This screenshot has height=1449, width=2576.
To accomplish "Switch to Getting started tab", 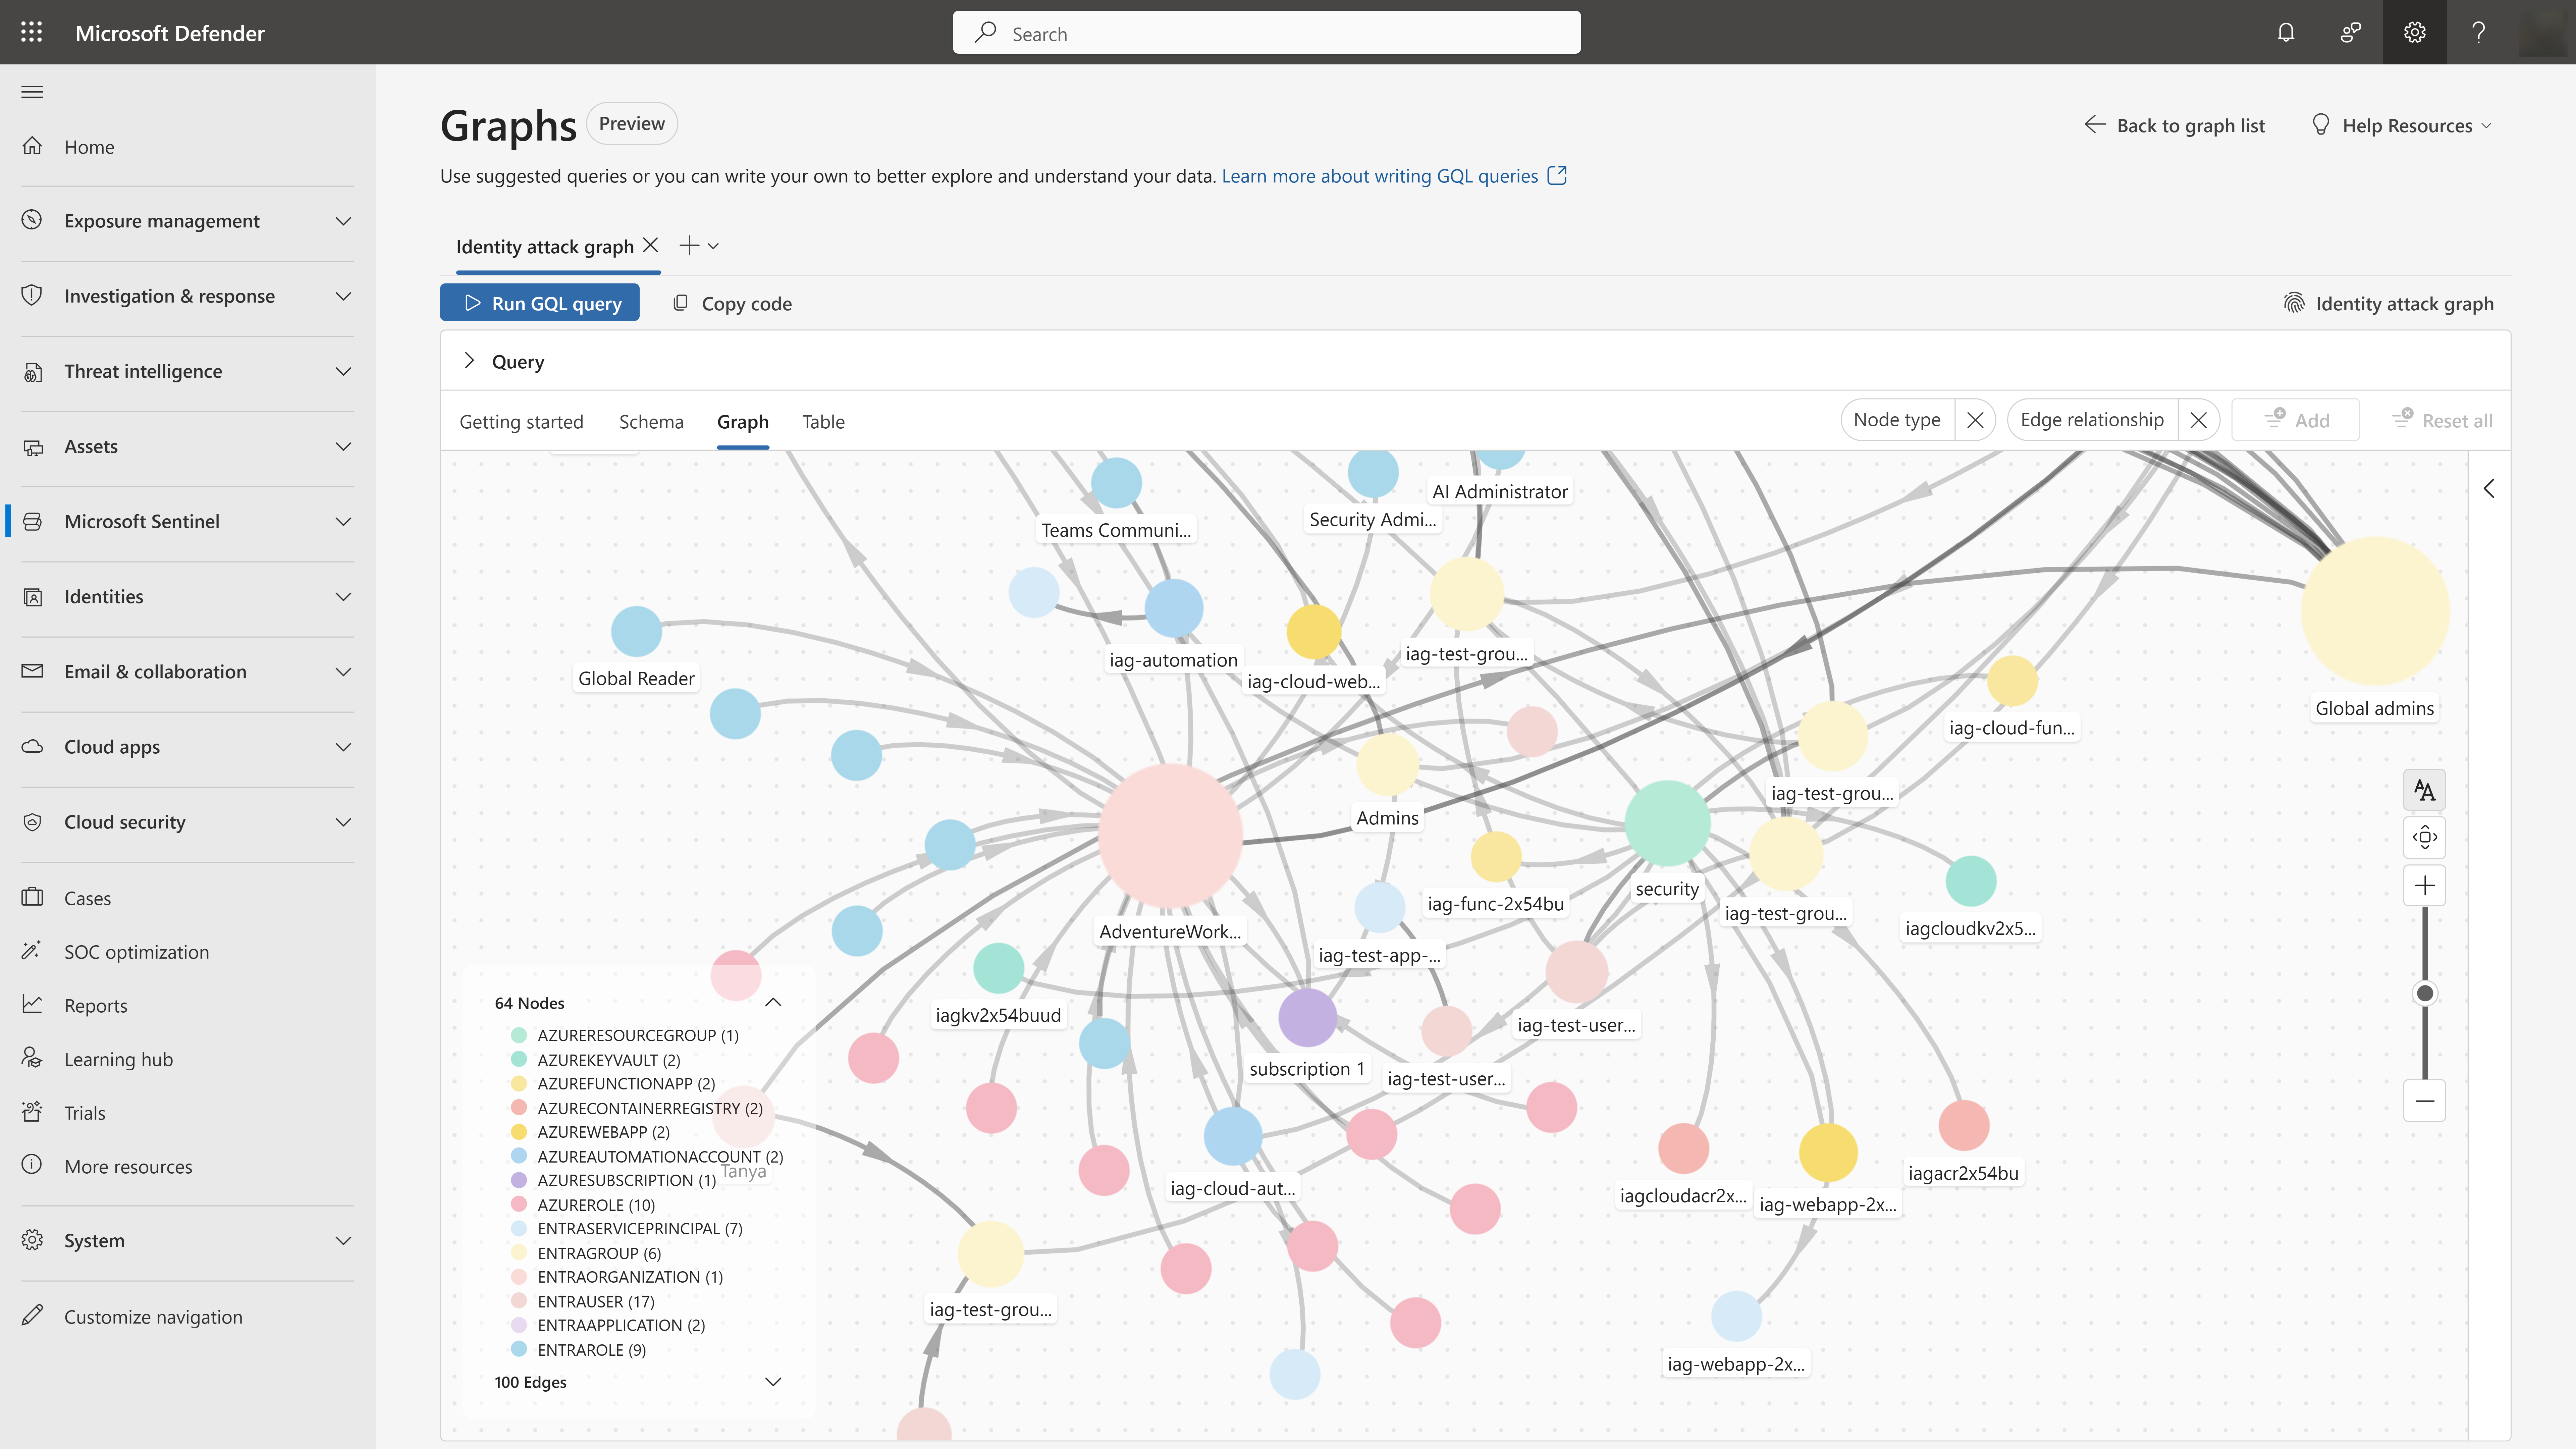I will click(521, 422).
